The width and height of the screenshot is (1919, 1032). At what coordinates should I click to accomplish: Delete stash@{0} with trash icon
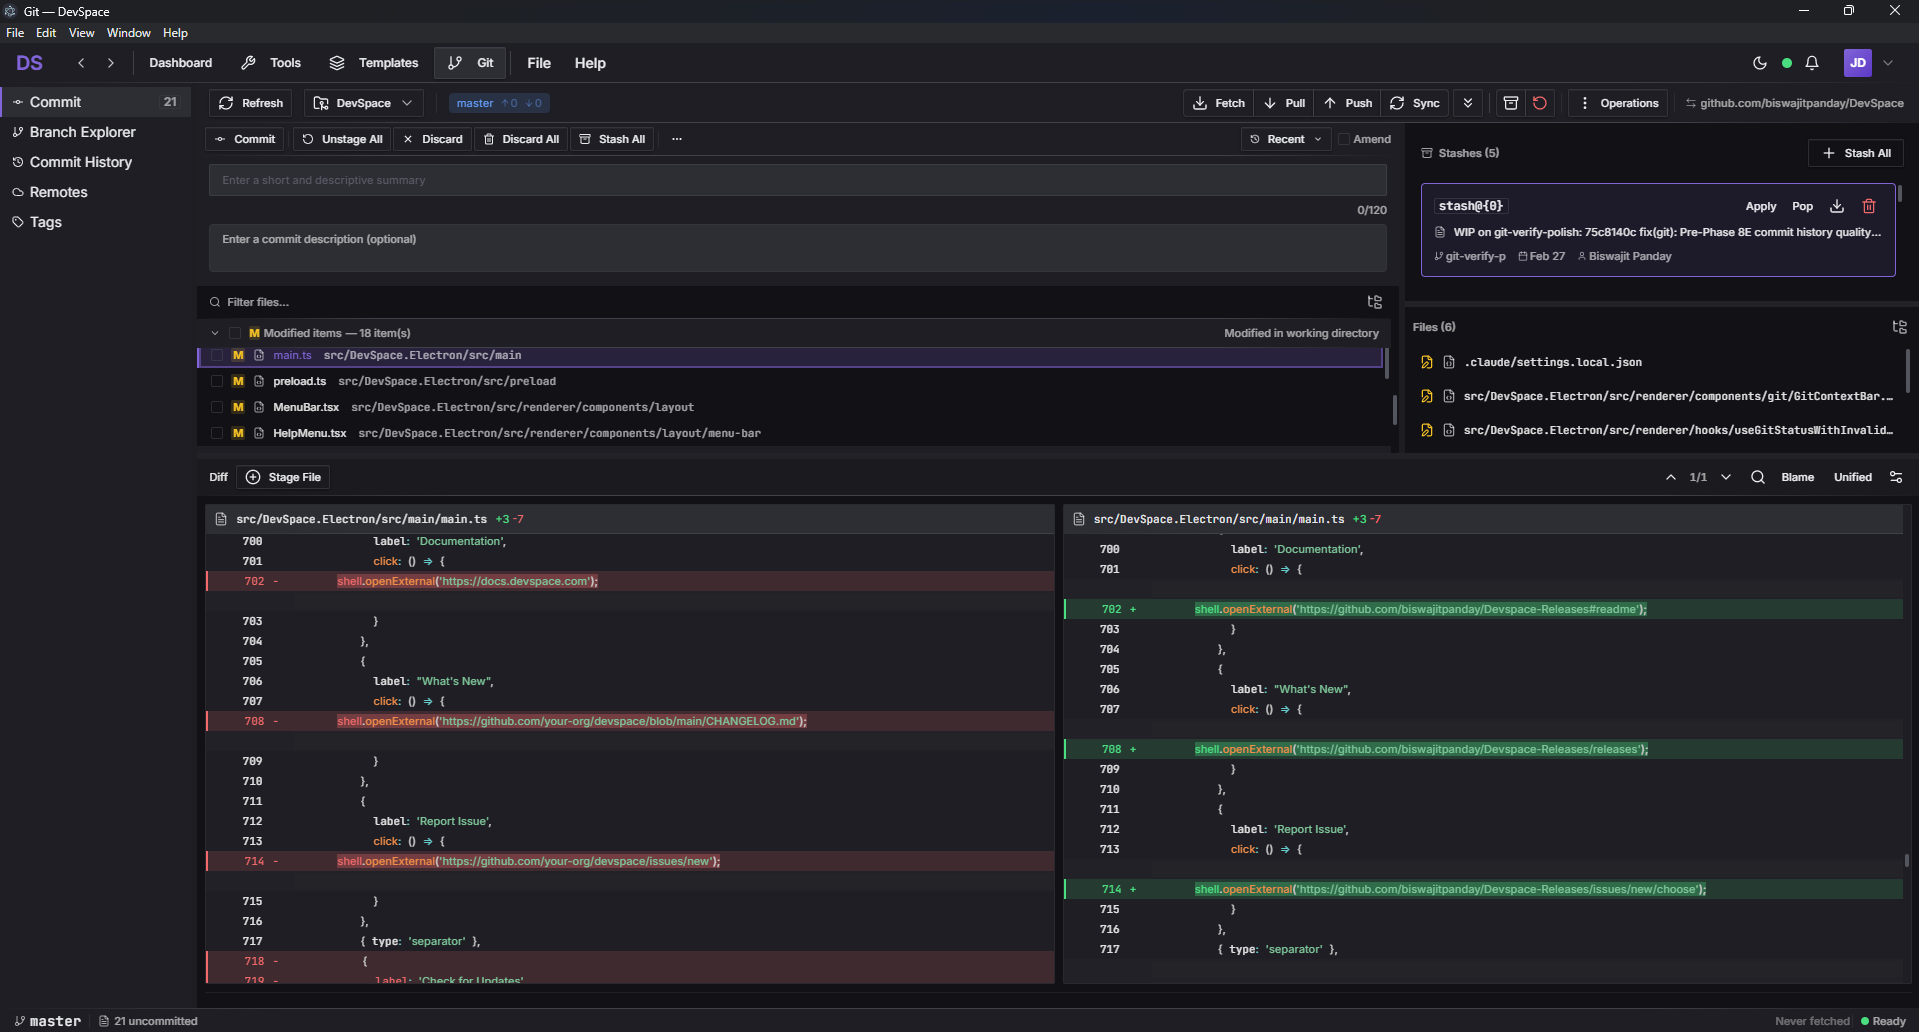pos(1869,206)
